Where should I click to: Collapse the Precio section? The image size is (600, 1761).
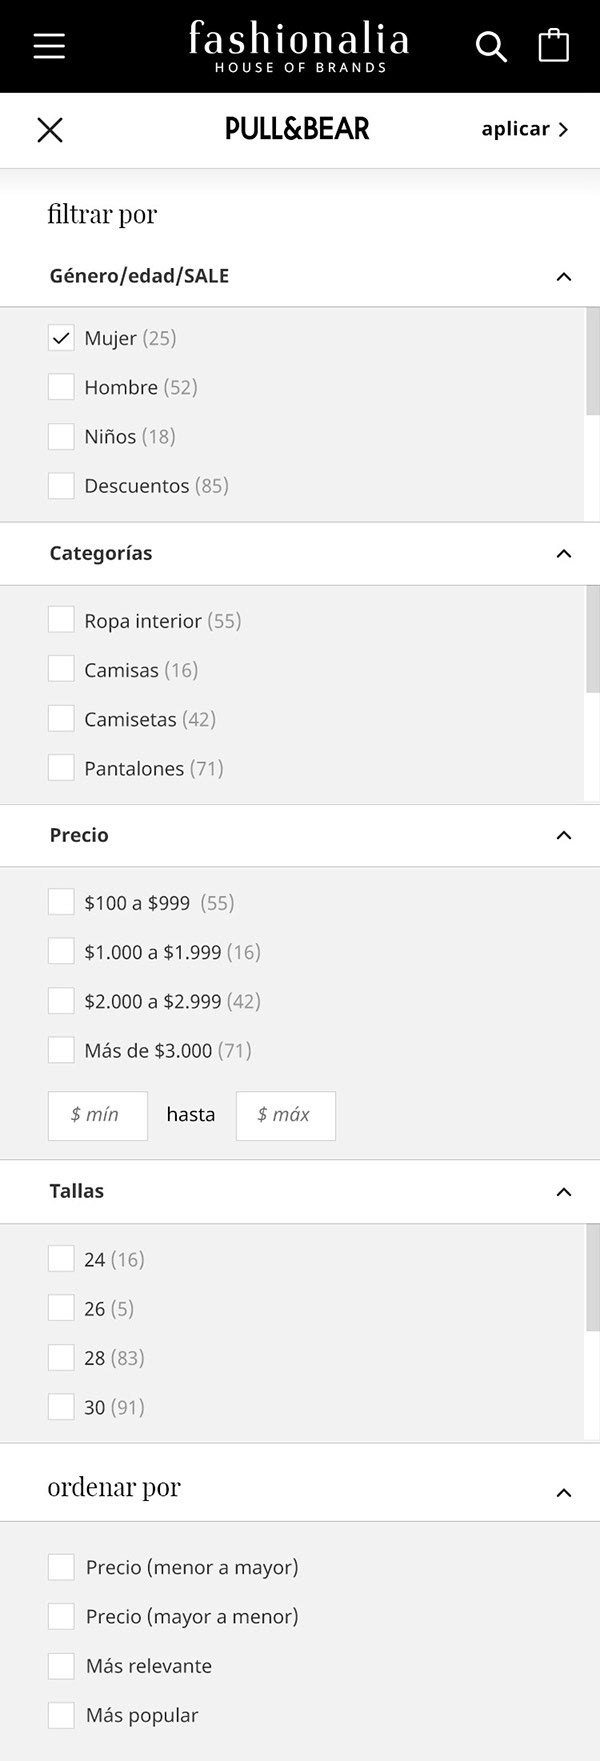(563, 836)
